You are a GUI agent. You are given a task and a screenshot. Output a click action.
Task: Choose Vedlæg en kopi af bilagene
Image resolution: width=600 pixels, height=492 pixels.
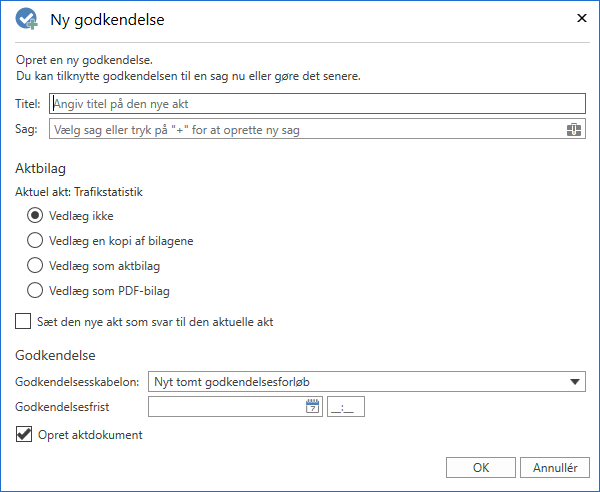coord(34,240)
